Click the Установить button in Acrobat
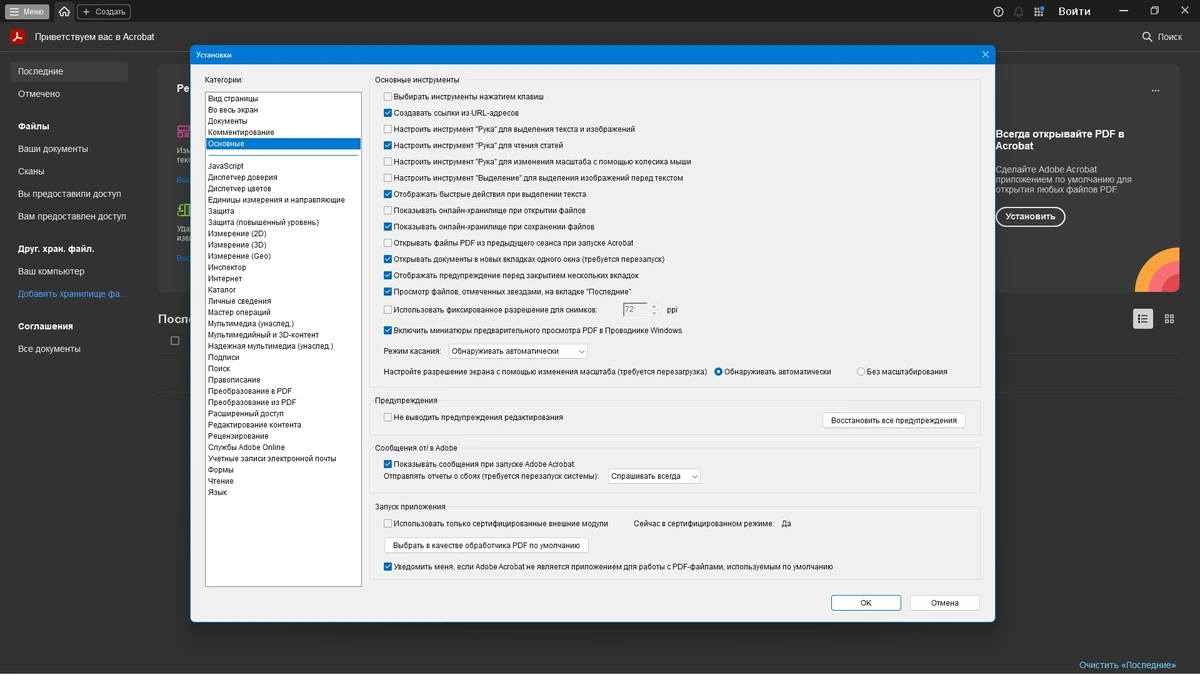 [1030, 216]
